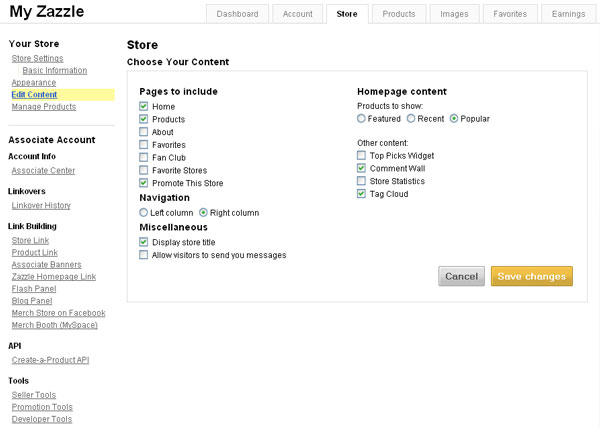600x427 pixels.
Task: Switch to the Favorites tab
Action: (510, 14)
